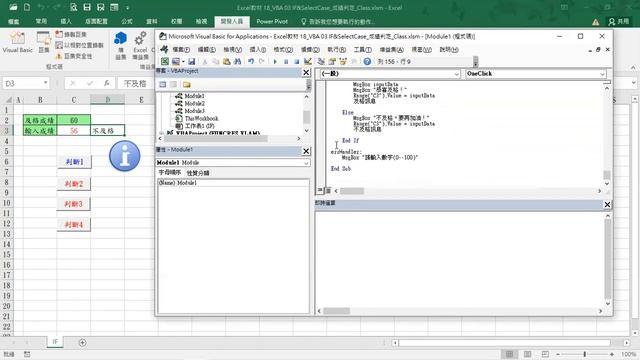The image size is (640, 360).
Task: Select 性質分類 tab in Properties panel
Action: point(198,173)
